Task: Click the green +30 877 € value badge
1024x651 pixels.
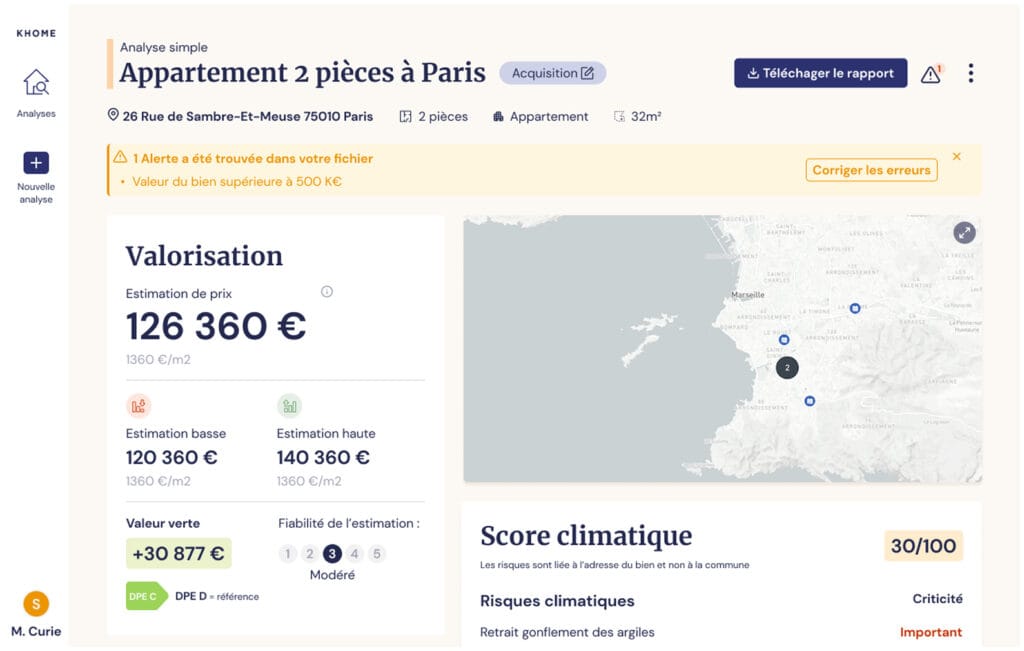Action: point(178,553)
